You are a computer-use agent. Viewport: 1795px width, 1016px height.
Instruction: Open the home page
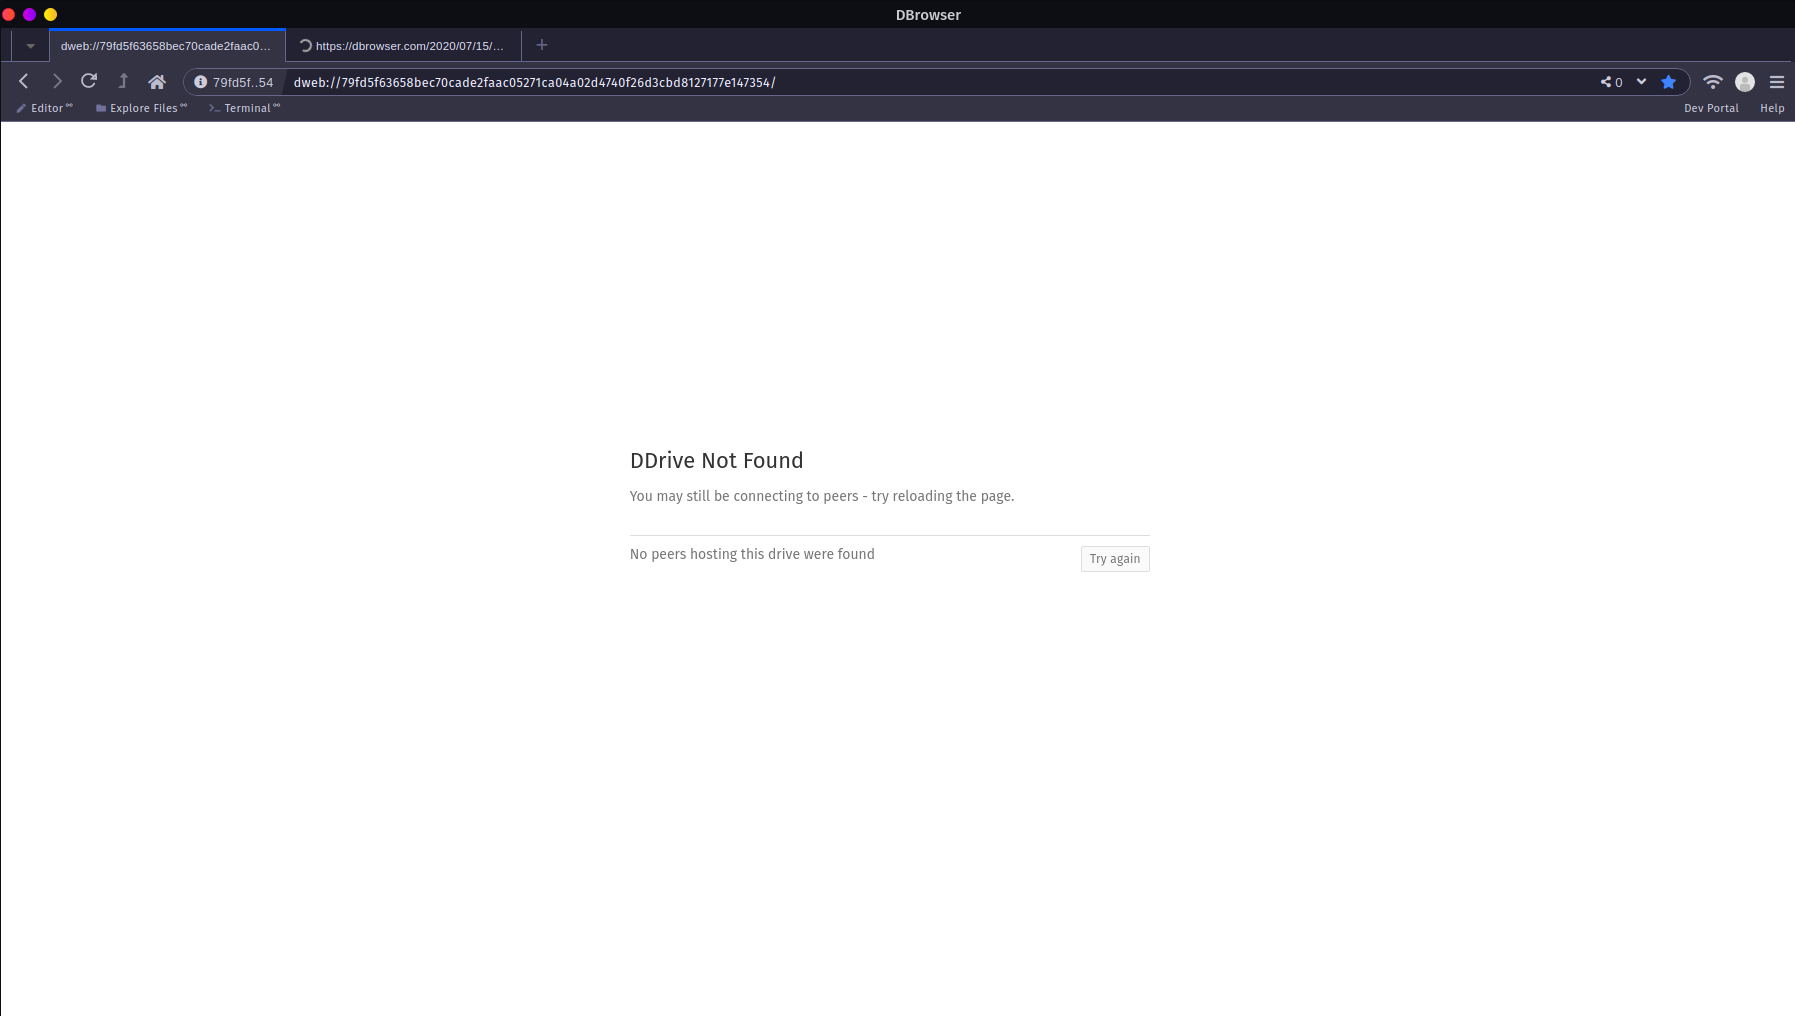click(x=157, y=82)
